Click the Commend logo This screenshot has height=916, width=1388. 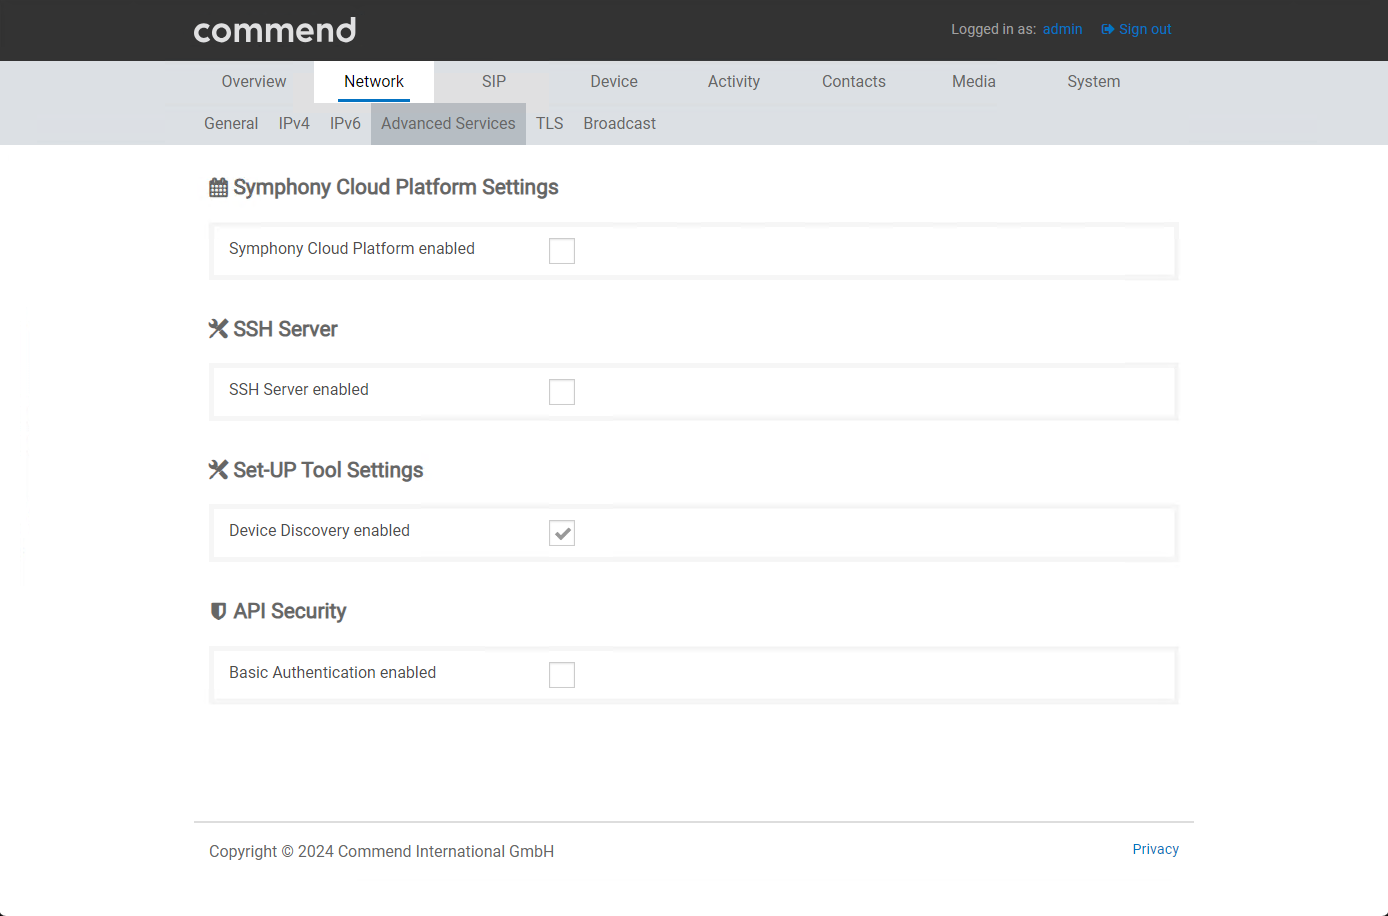pos(275,30)
